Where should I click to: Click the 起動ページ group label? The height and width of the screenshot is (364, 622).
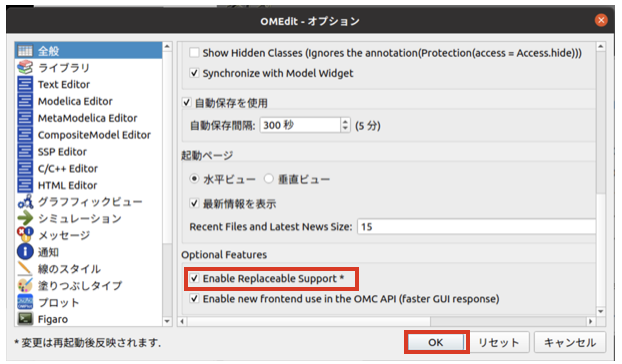pyautogui.click(x=207, y=155)
